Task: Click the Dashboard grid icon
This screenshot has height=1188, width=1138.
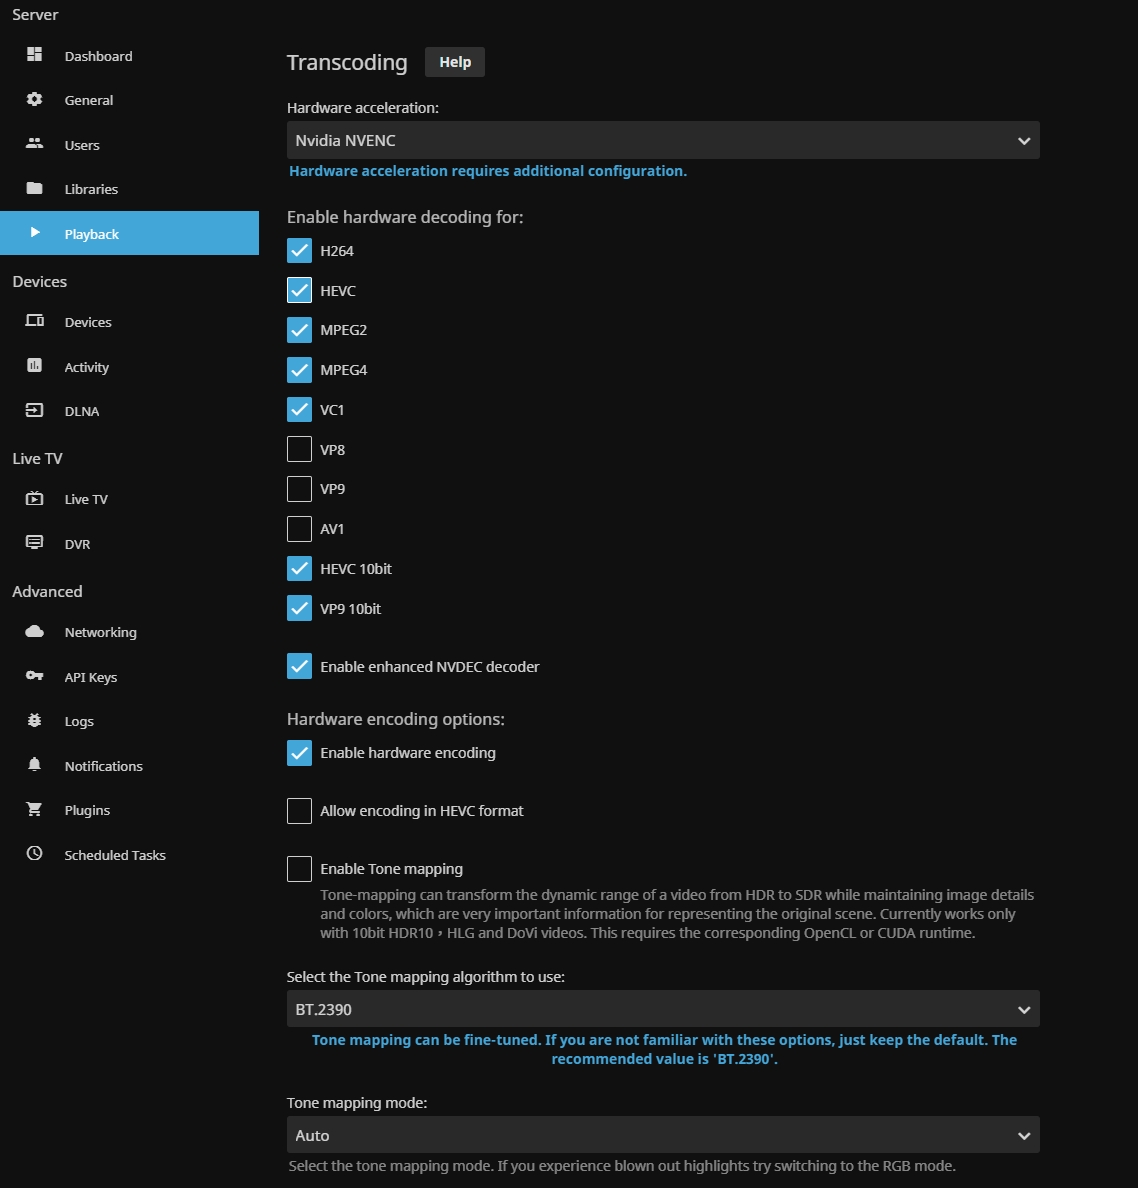Action: (x=34, y=55)
